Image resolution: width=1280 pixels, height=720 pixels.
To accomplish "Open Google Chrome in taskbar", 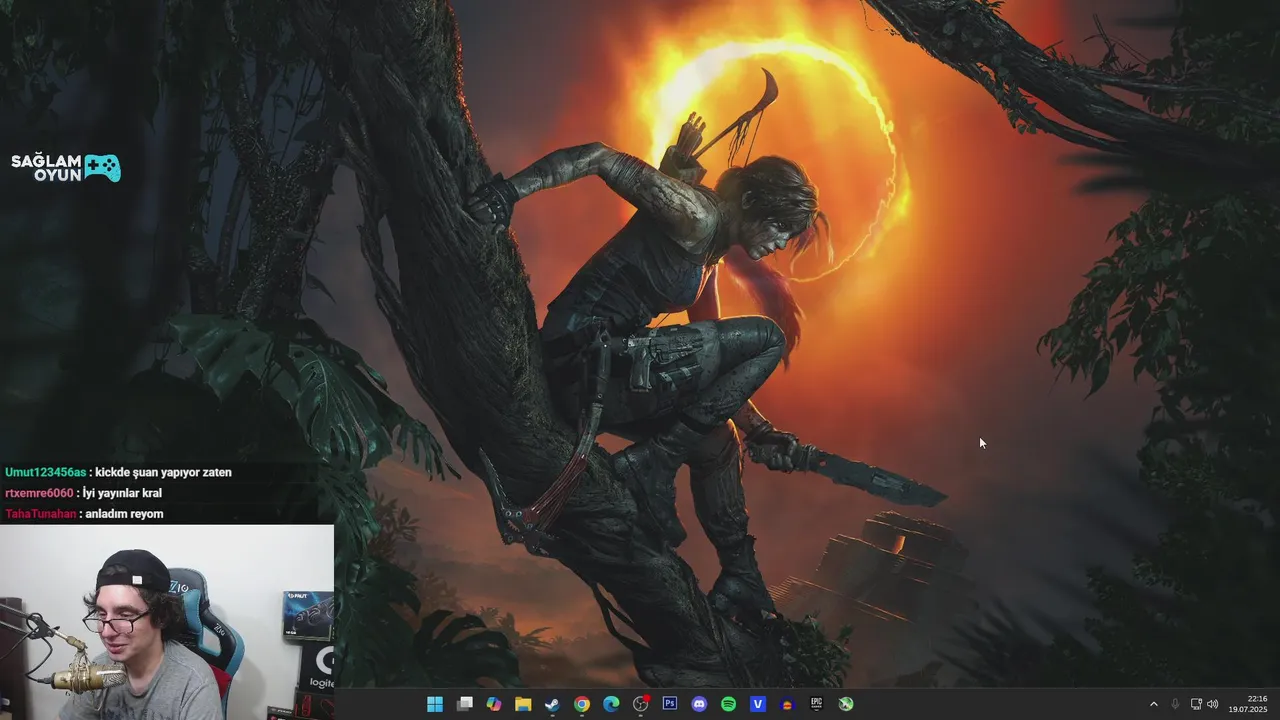I will tap(582, 704).
